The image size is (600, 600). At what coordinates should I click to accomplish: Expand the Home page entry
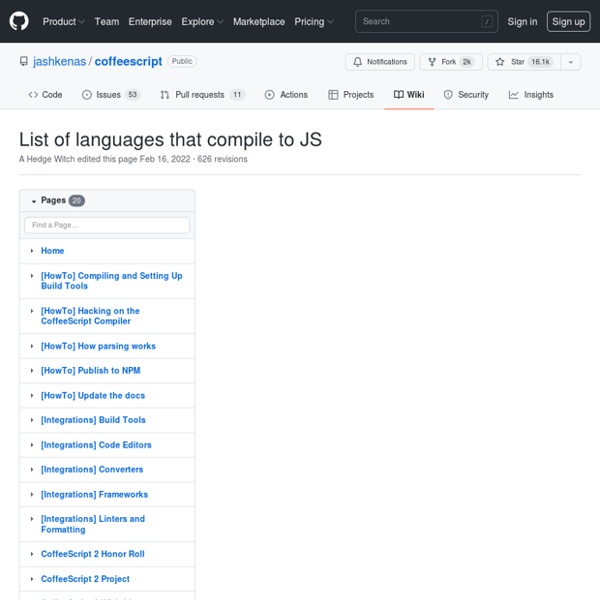coord(32,251)
